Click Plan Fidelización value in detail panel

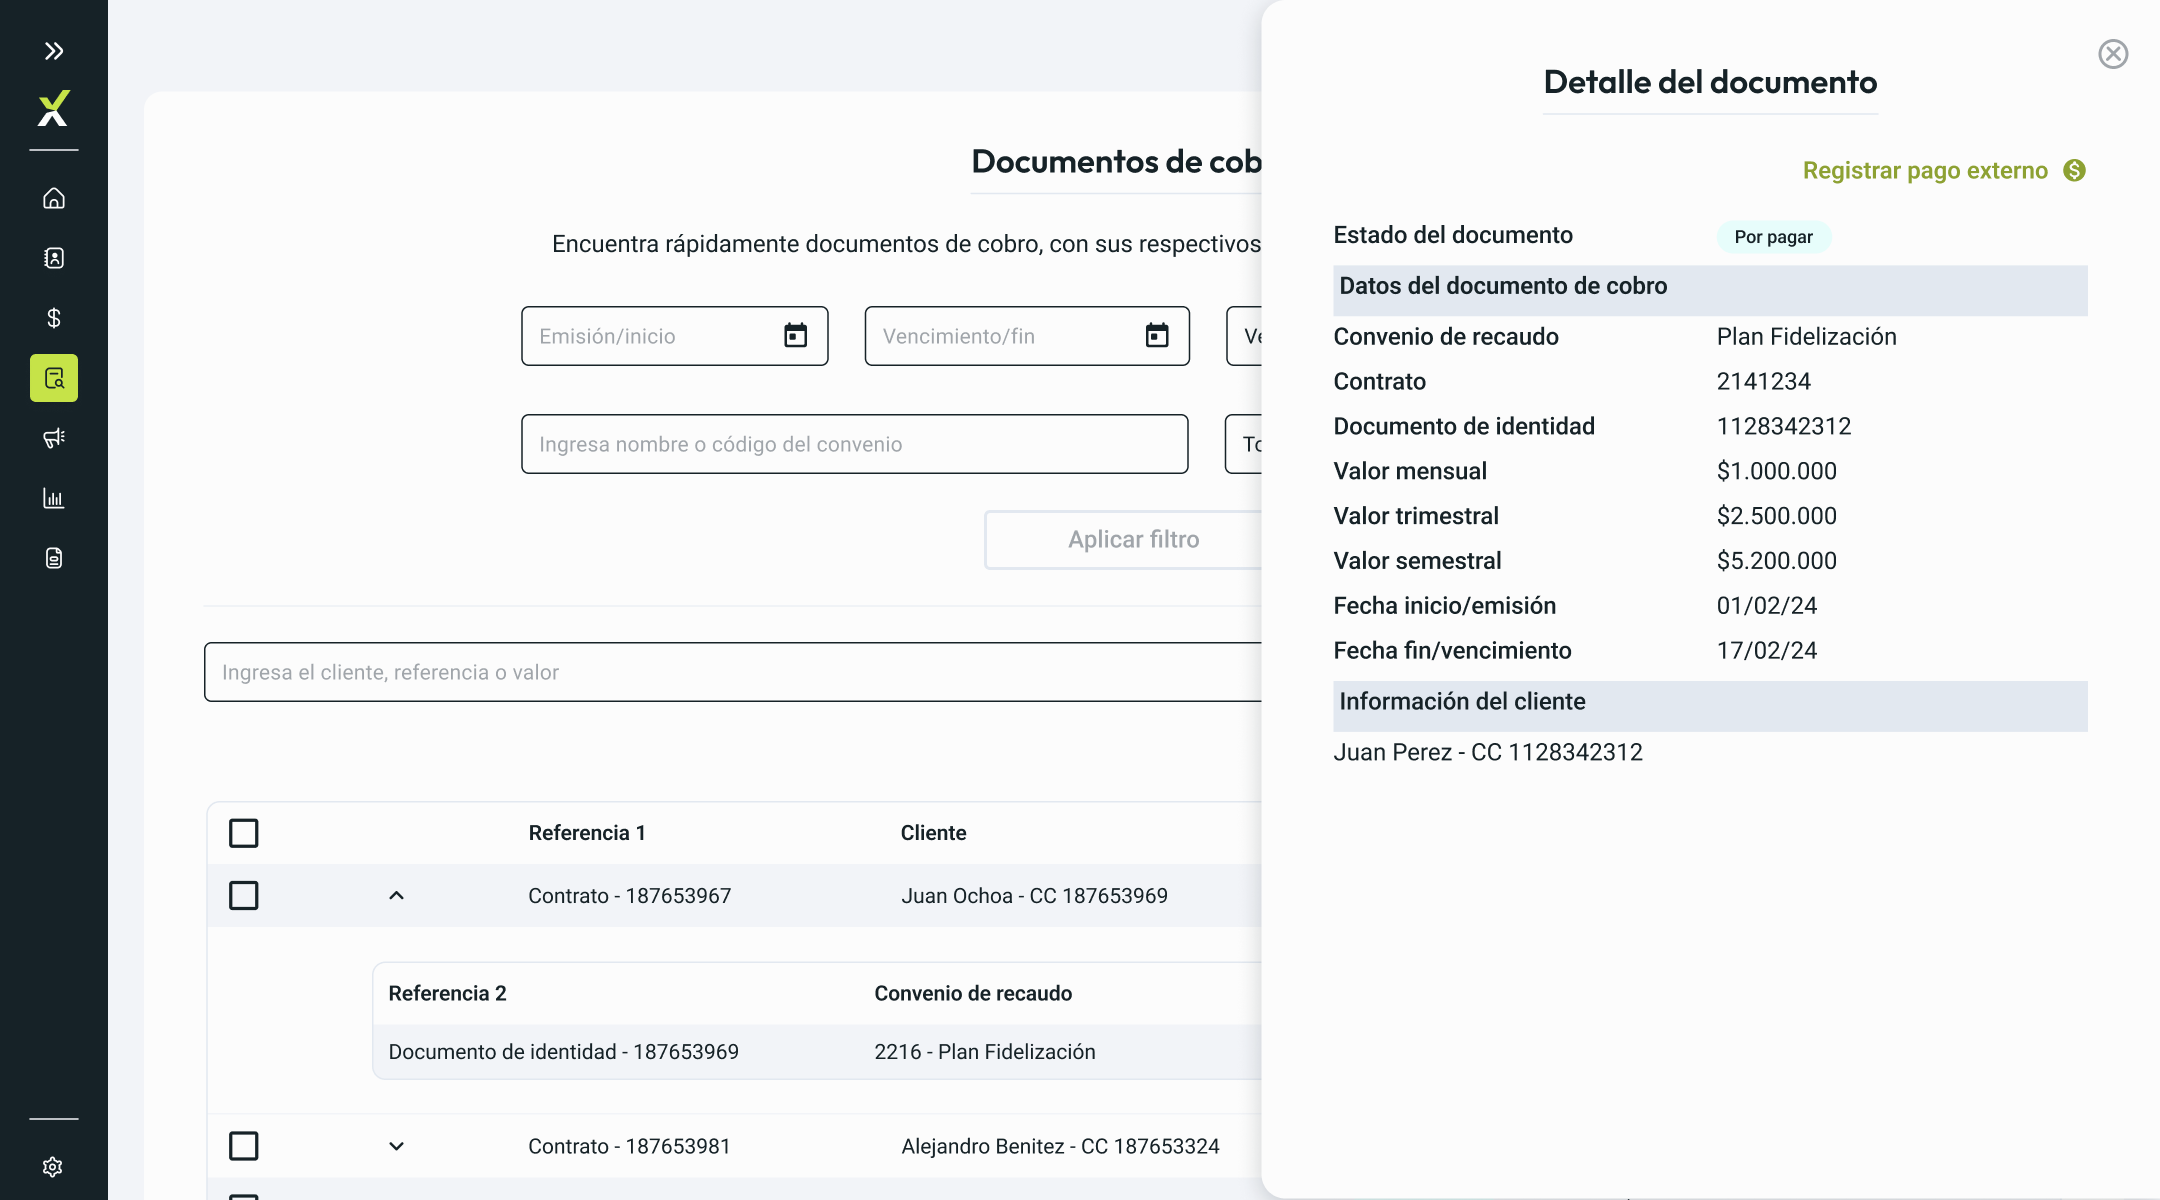click(x=1806, y=337)
